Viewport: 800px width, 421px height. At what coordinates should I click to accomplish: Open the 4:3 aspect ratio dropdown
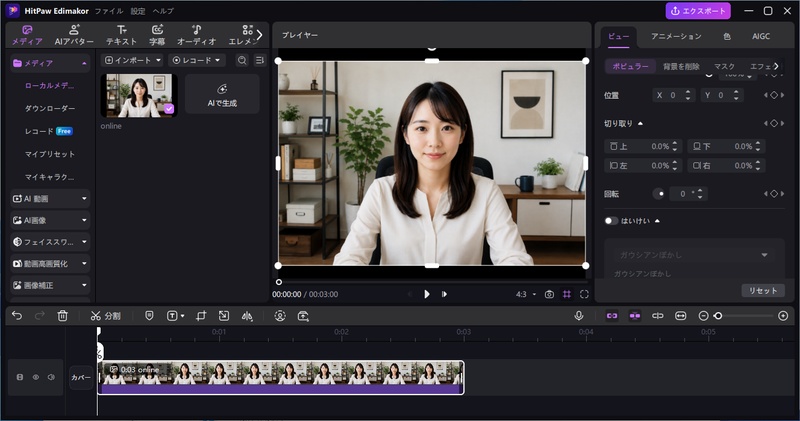[x=526, y=294]
